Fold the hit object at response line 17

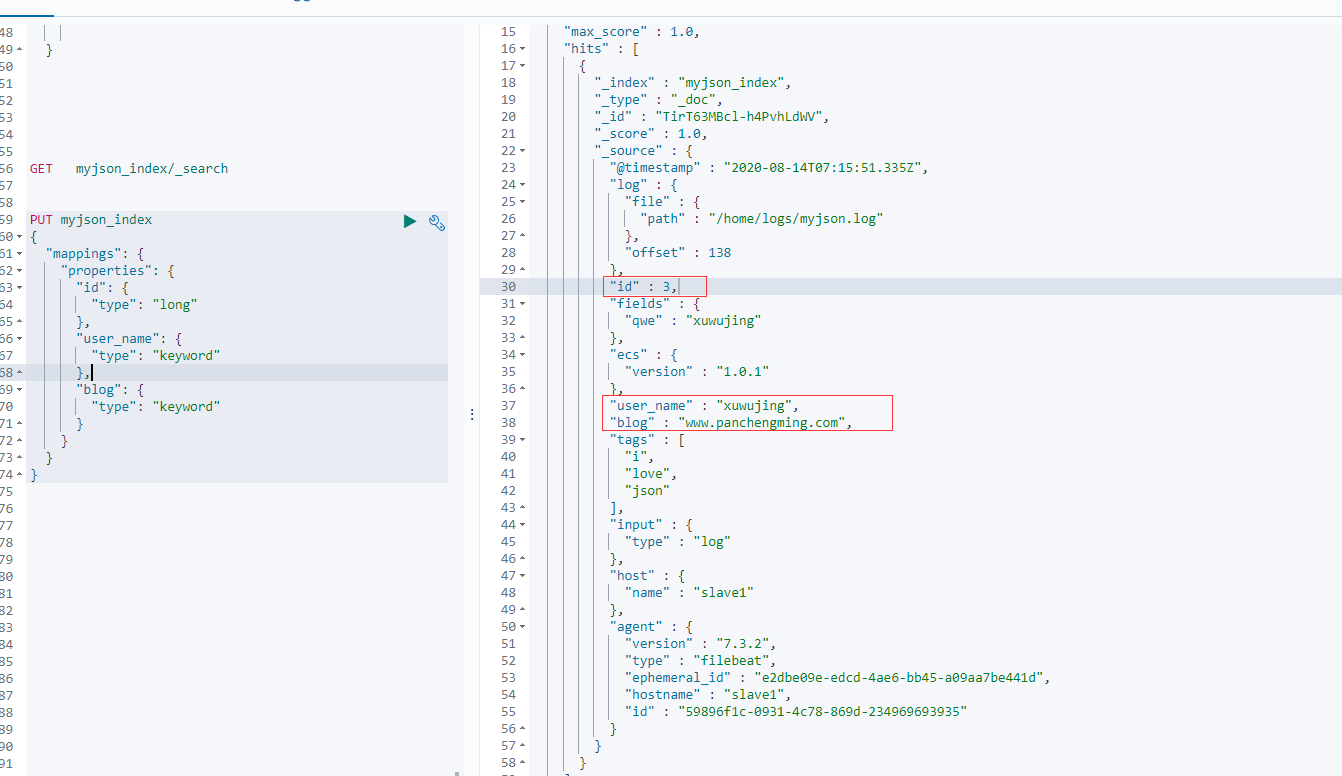[x=524, y=66]
